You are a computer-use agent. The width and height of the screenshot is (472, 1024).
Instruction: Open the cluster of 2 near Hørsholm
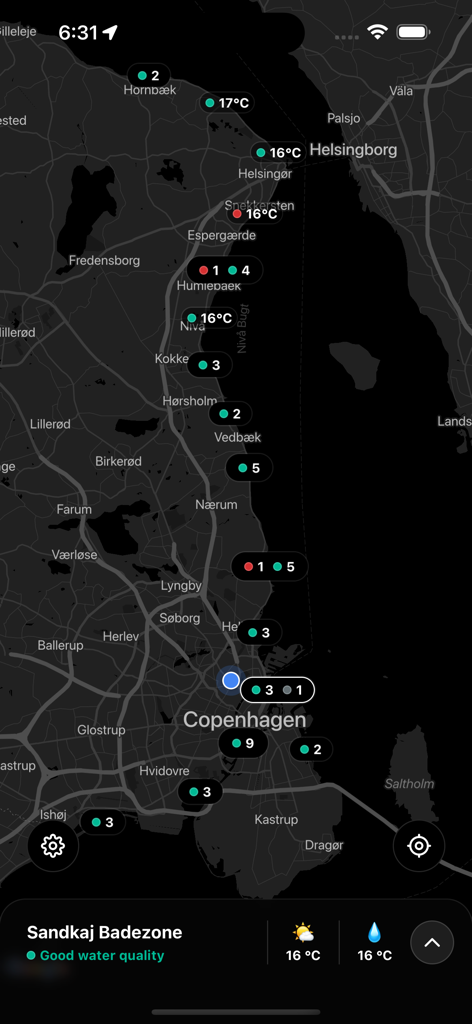230,413
